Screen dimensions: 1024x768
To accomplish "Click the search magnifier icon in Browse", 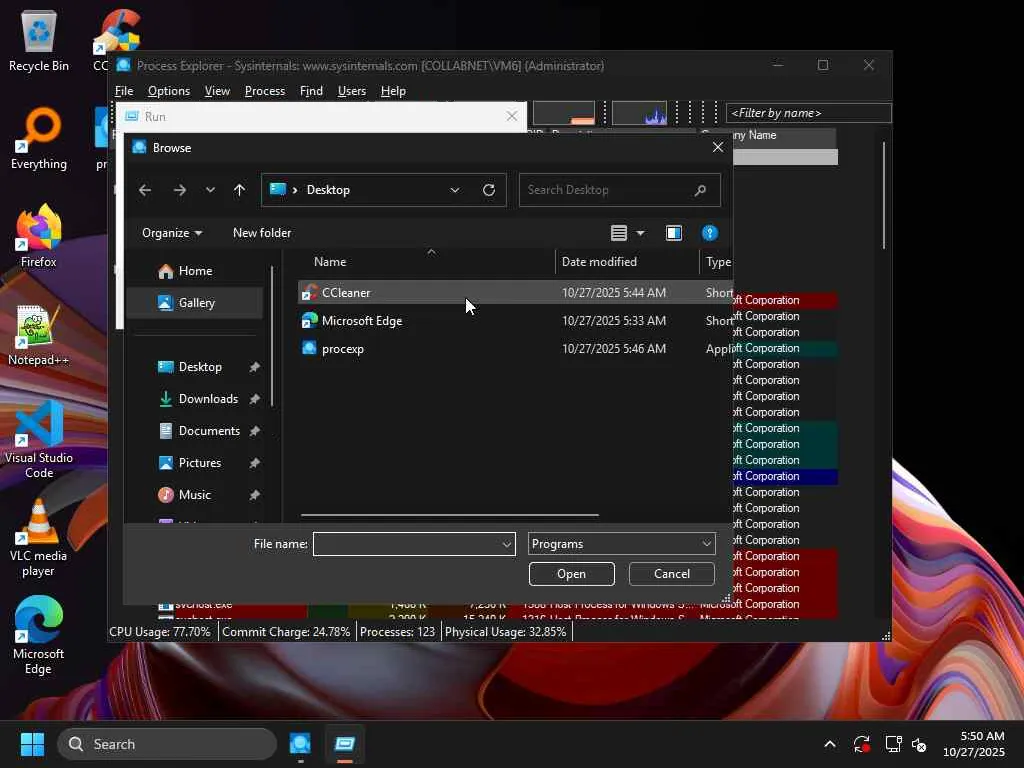I will tap(700, 190).
